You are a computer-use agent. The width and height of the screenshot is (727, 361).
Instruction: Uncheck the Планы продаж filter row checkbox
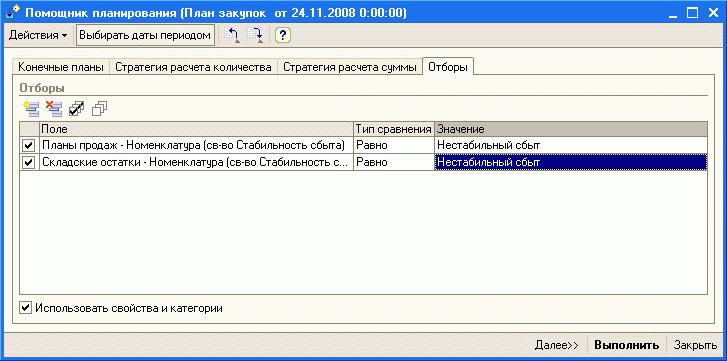click(29, 146)
